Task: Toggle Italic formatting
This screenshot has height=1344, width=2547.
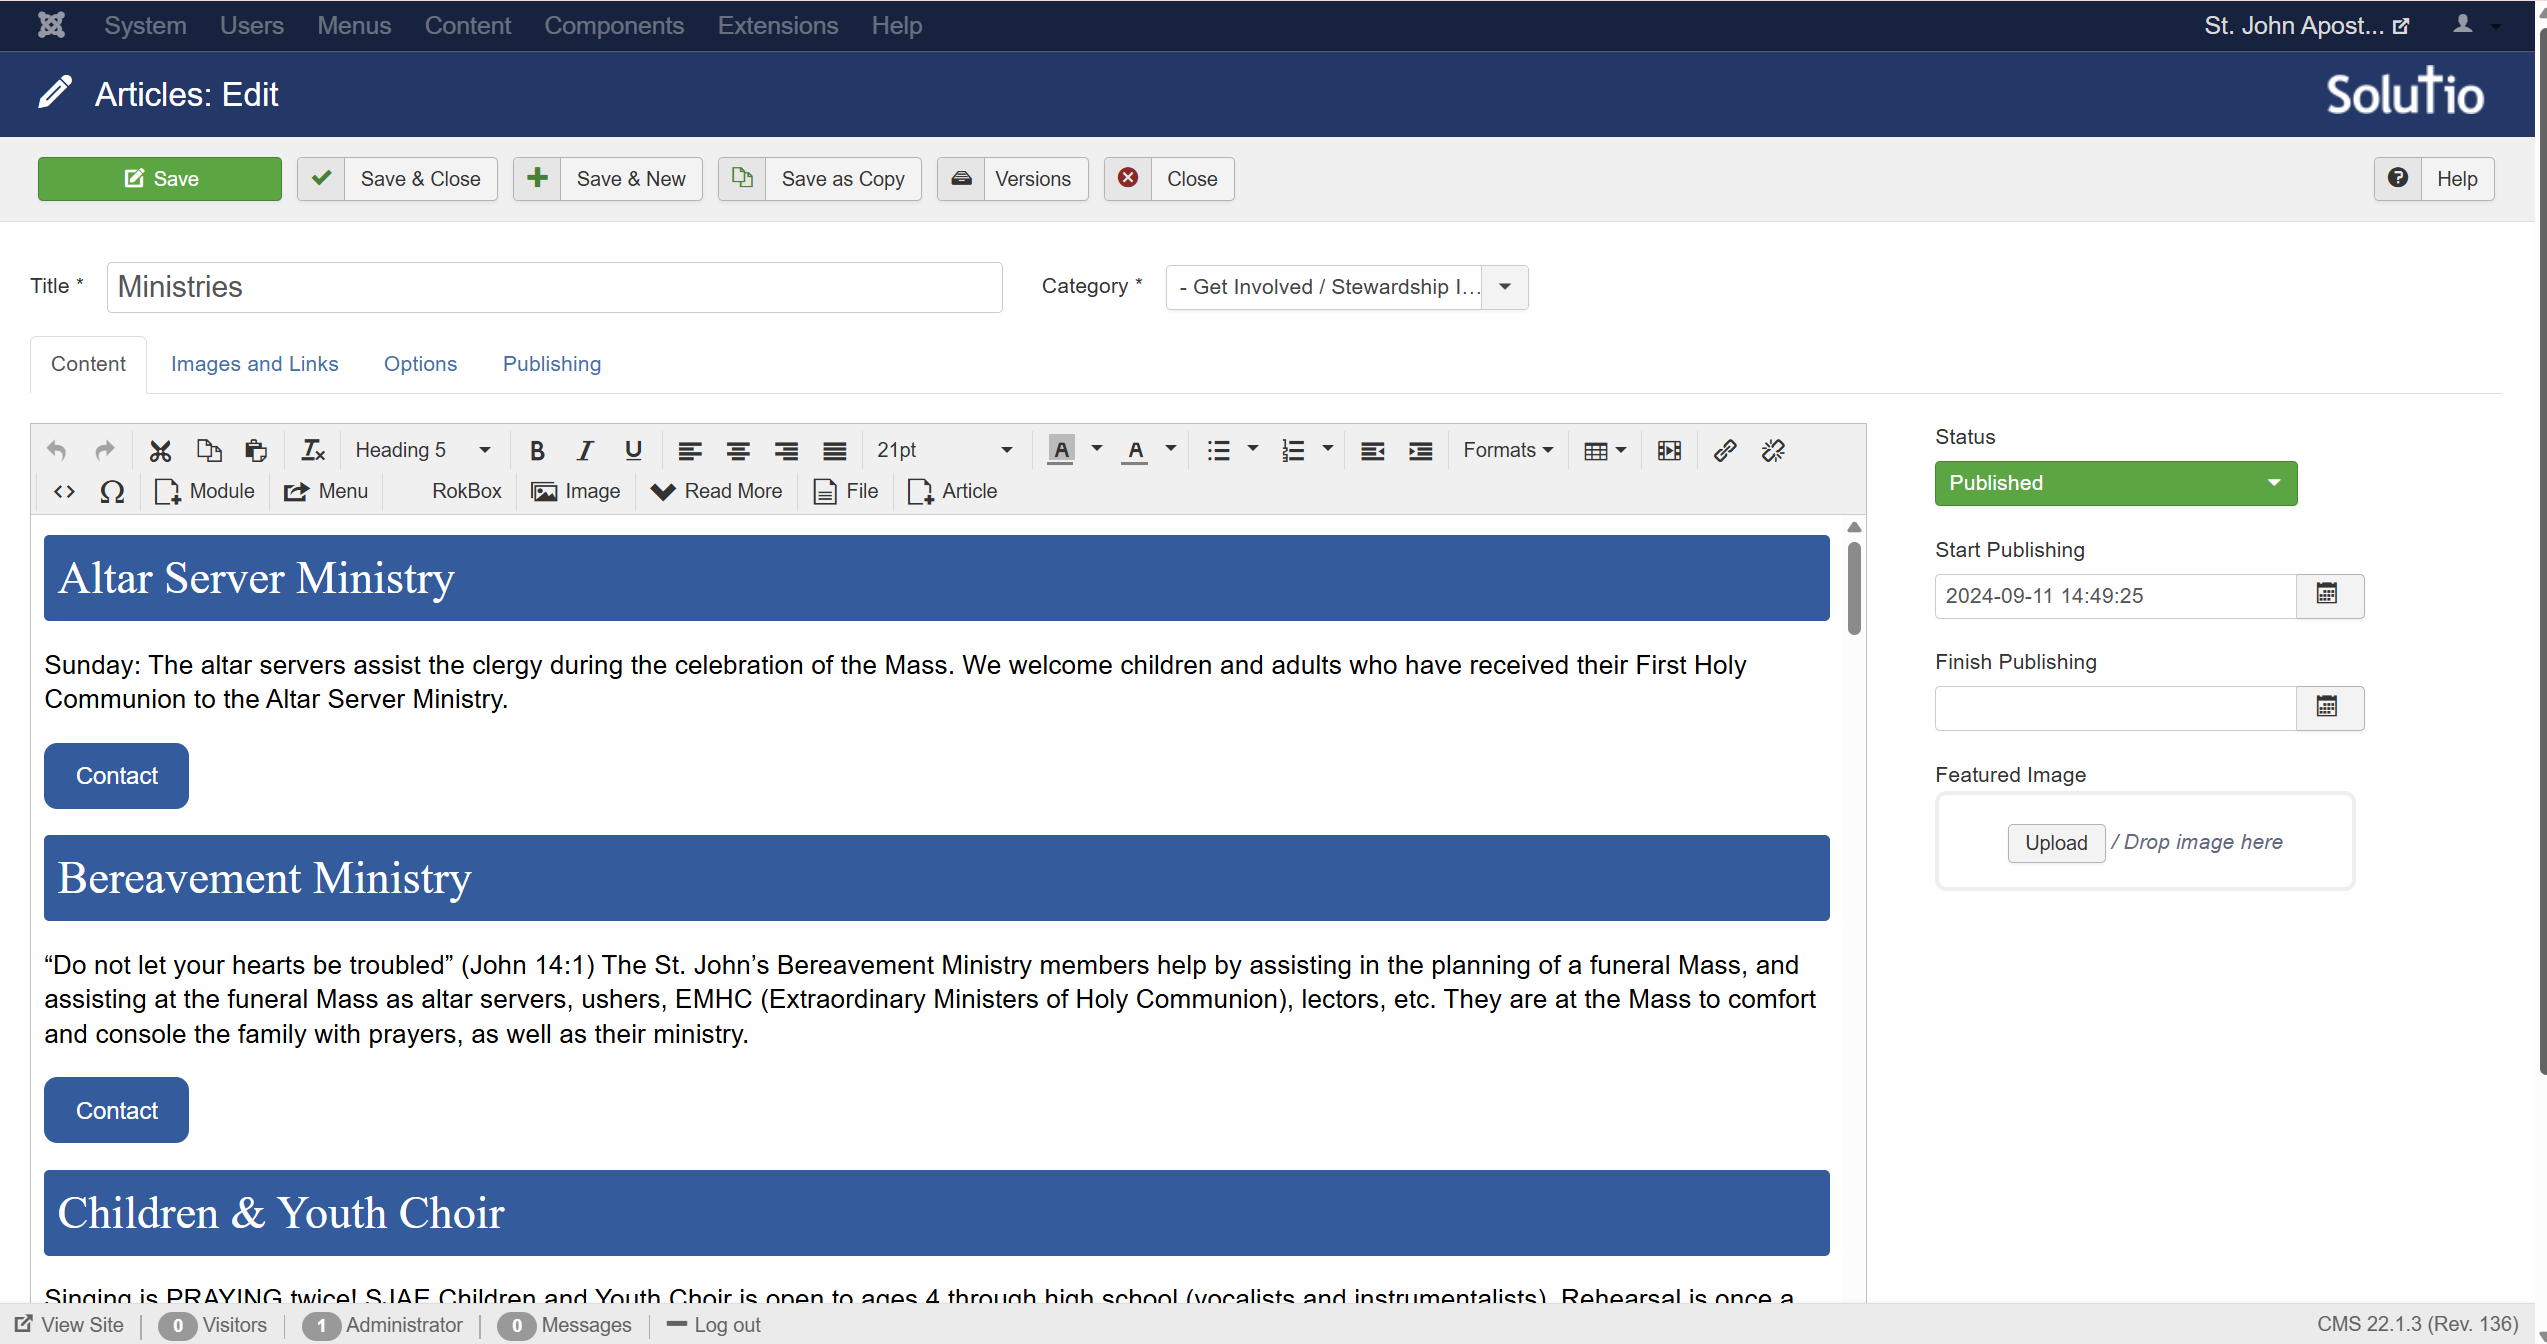Action: coord(585,451)
